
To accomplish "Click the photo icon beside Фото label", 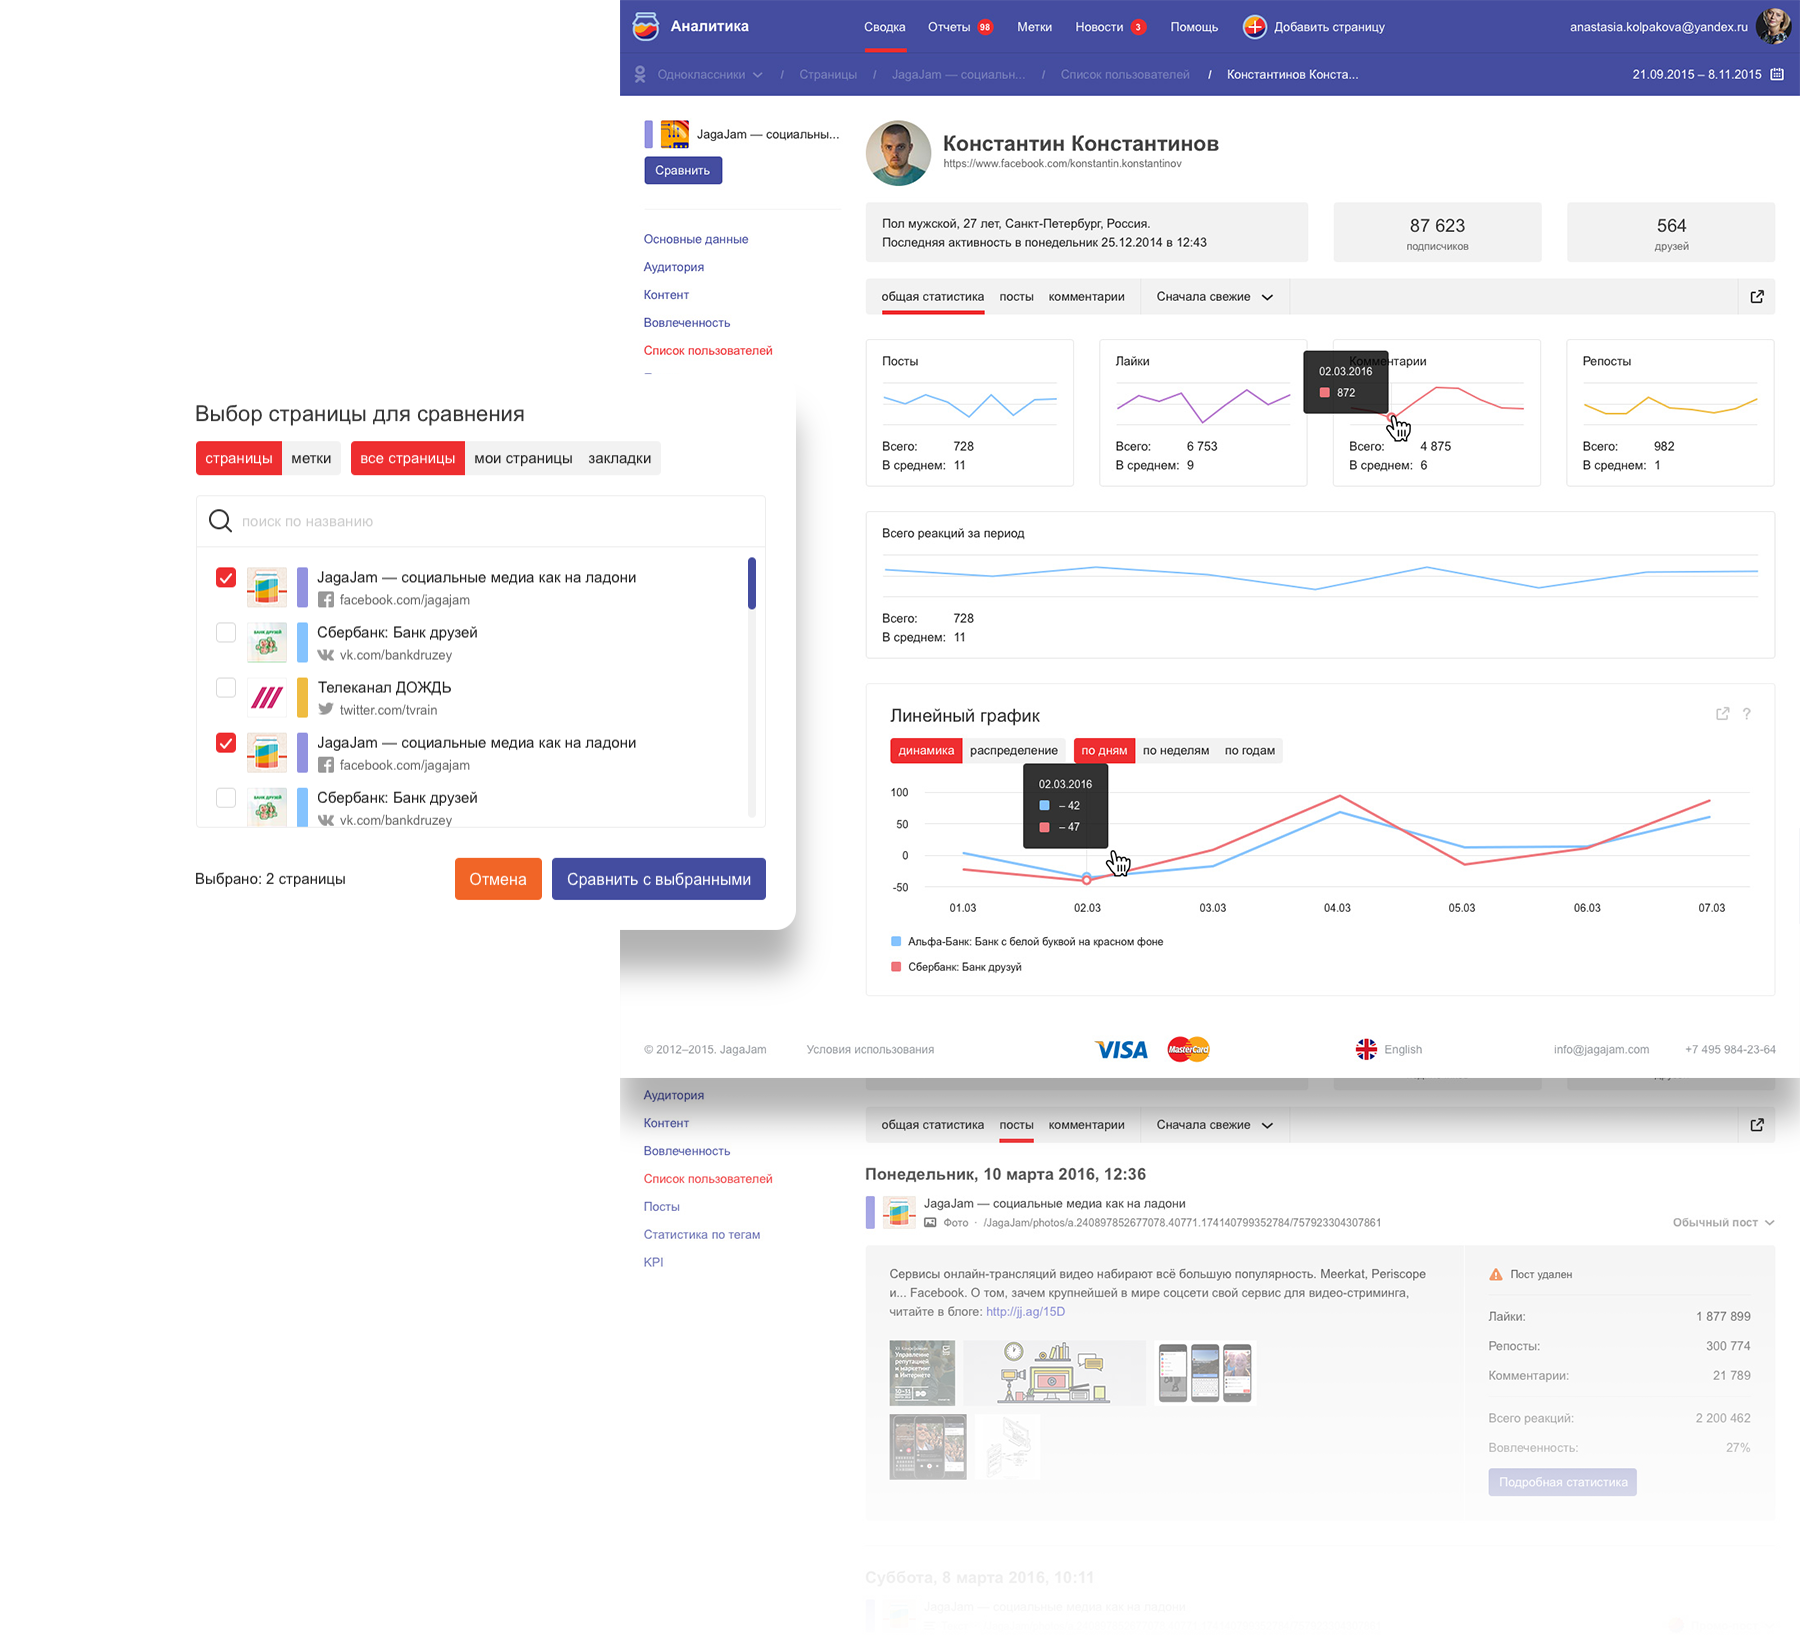I will [930, 1222].
